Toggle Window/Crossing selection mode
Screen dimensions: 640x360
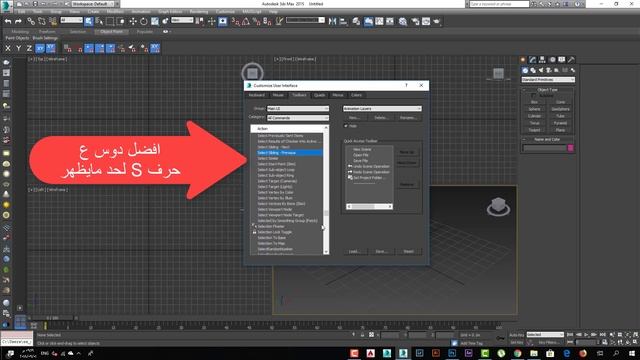[121, 21]
